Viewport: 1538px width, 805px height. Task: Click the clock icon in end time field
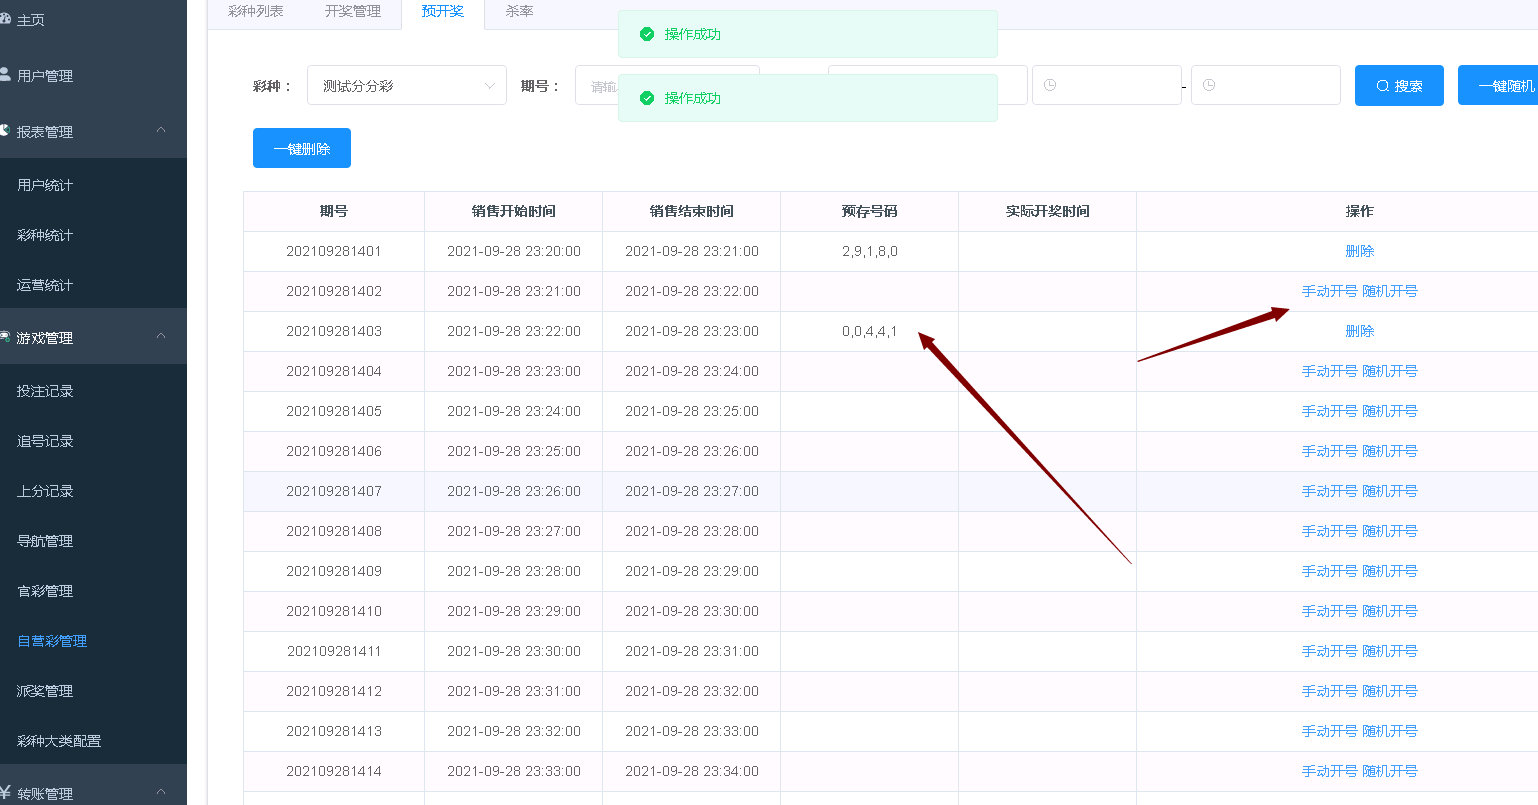coord(1209,86)
